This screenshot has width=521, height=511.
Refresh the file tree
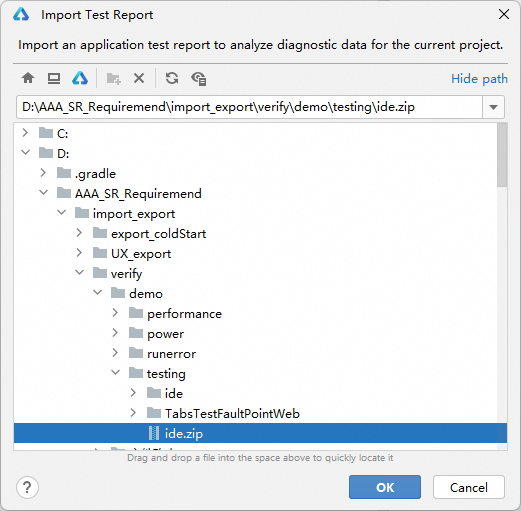coord(172,79)
